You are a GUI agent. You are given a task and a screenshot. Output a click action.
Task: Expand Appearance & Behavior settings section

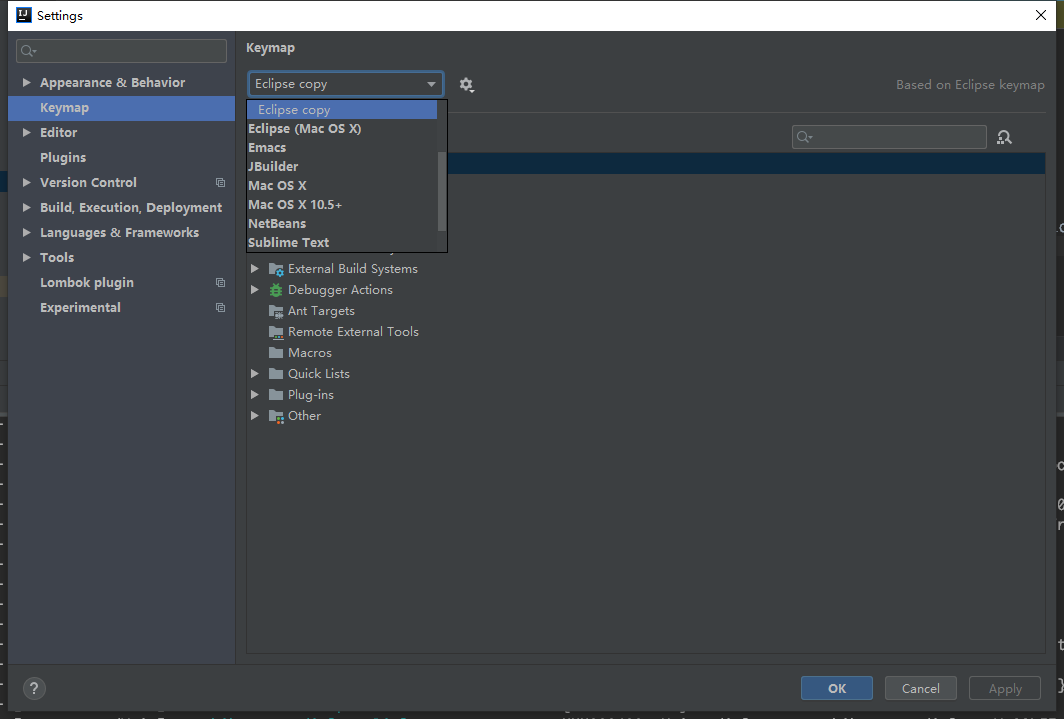pos(26,82)
